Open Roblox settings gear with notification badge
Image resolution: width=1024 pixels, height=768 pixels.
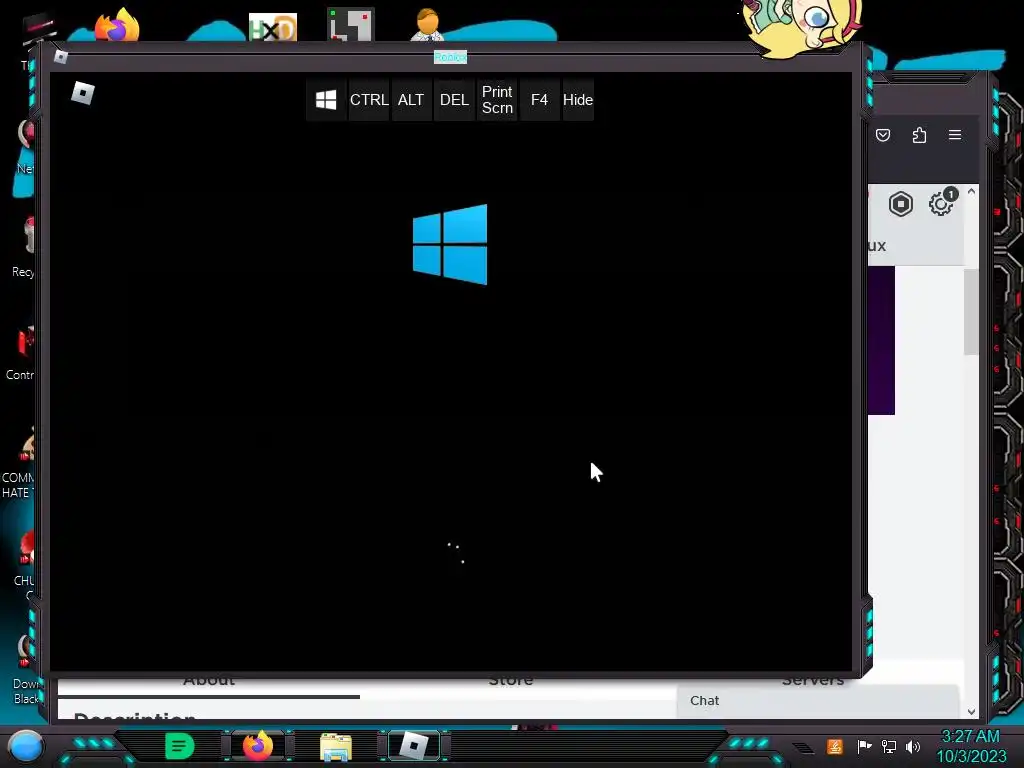(x=941, y=203)
